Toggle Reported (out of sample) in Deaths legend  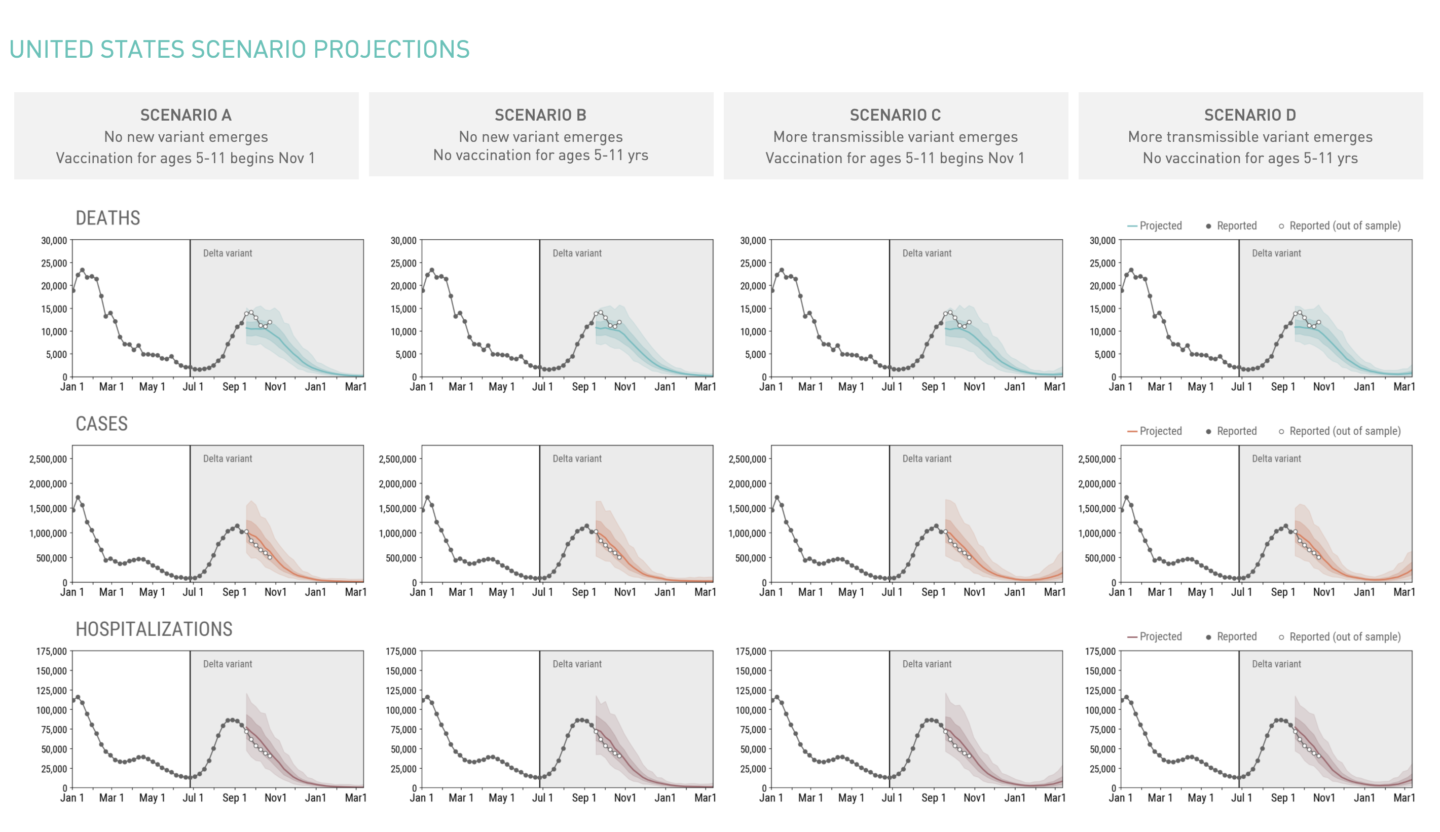tap(1340, 226)
